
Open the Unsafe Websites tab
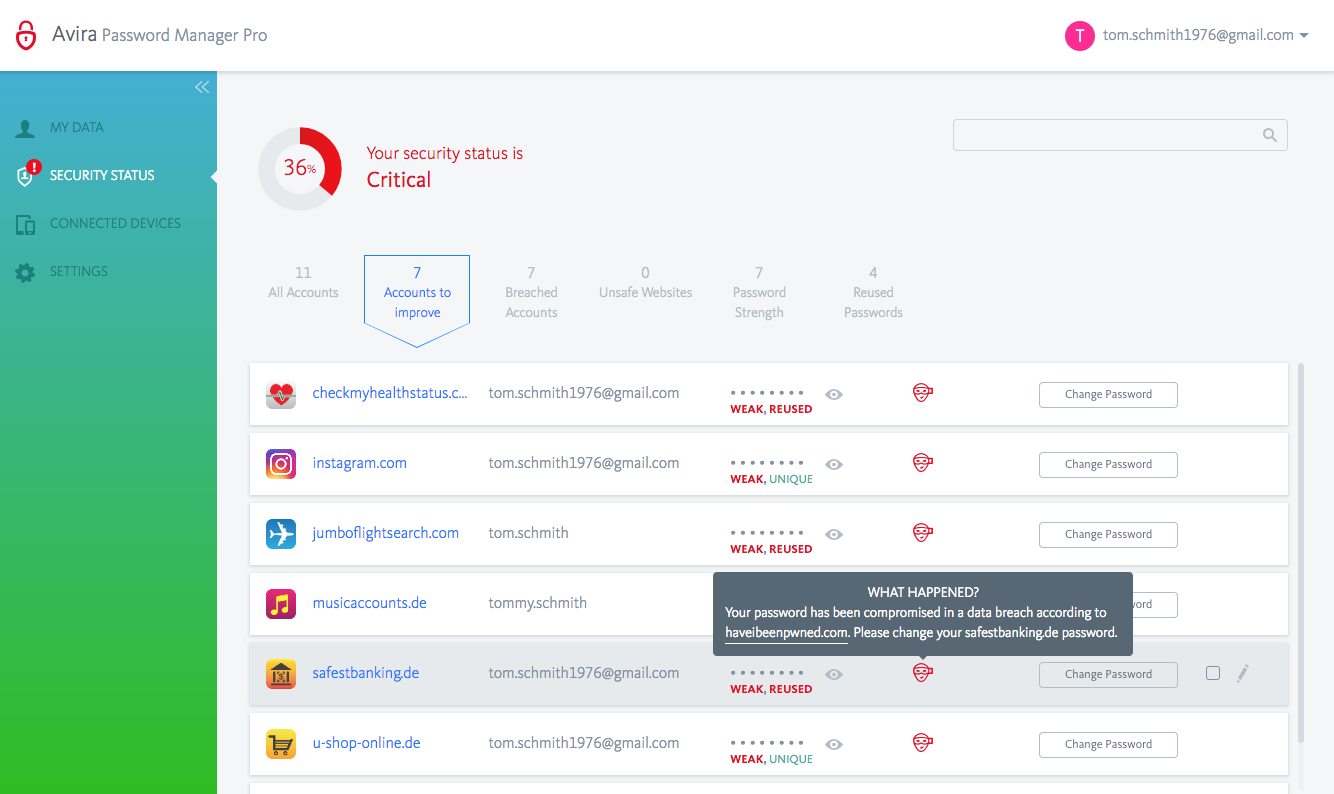(x=645, y=283)
